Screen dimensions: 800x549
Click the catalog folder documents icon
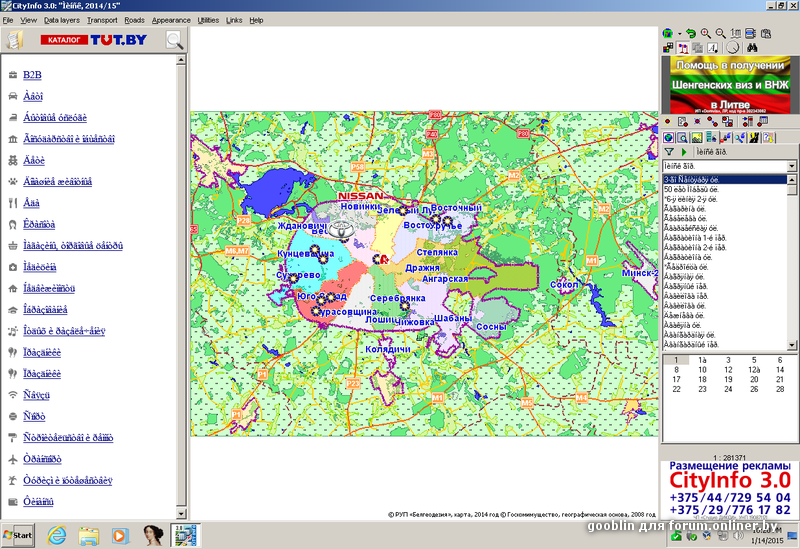[14, 41]
